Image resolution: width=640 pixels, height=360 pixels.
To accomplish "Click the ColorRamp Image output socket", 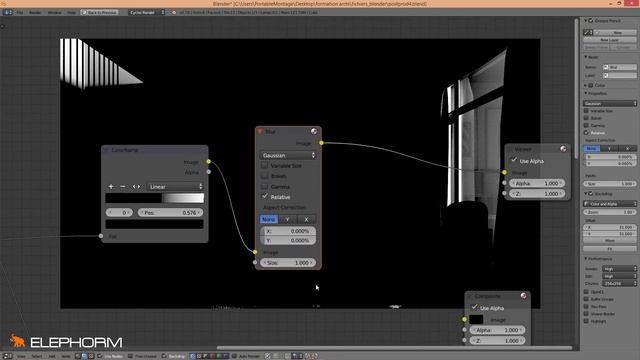I will coord(209,162).
